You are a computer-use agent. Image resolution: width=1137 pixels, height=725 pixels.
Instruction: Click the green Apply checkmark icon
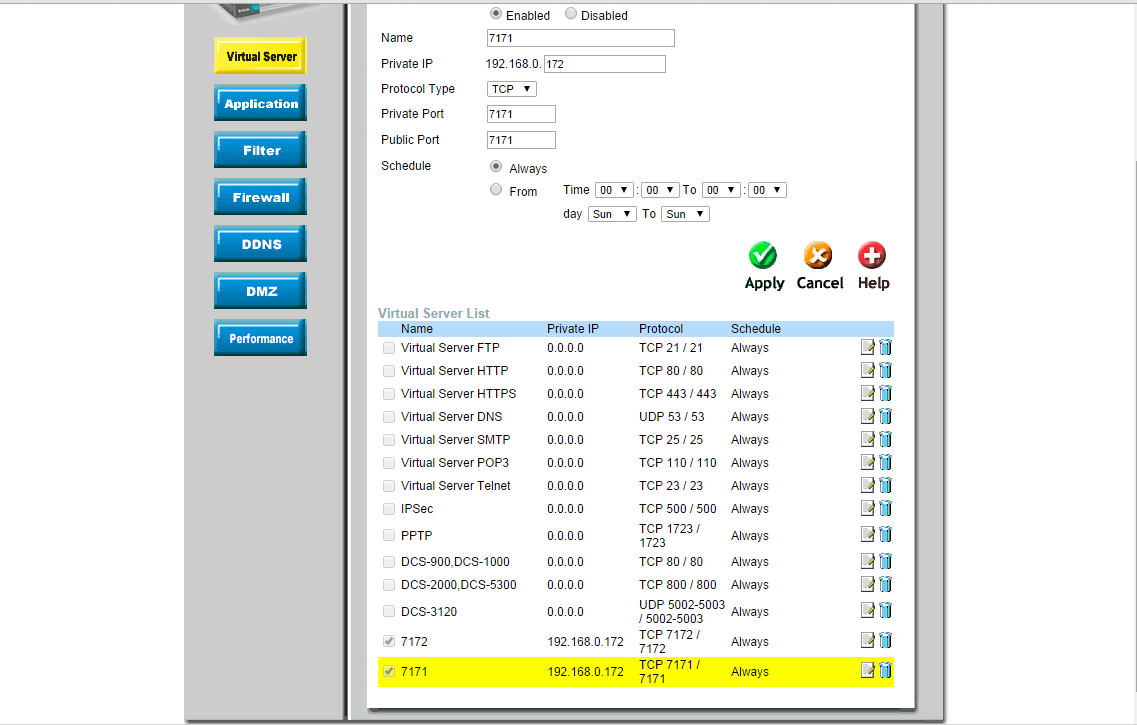tap(763, 255)
